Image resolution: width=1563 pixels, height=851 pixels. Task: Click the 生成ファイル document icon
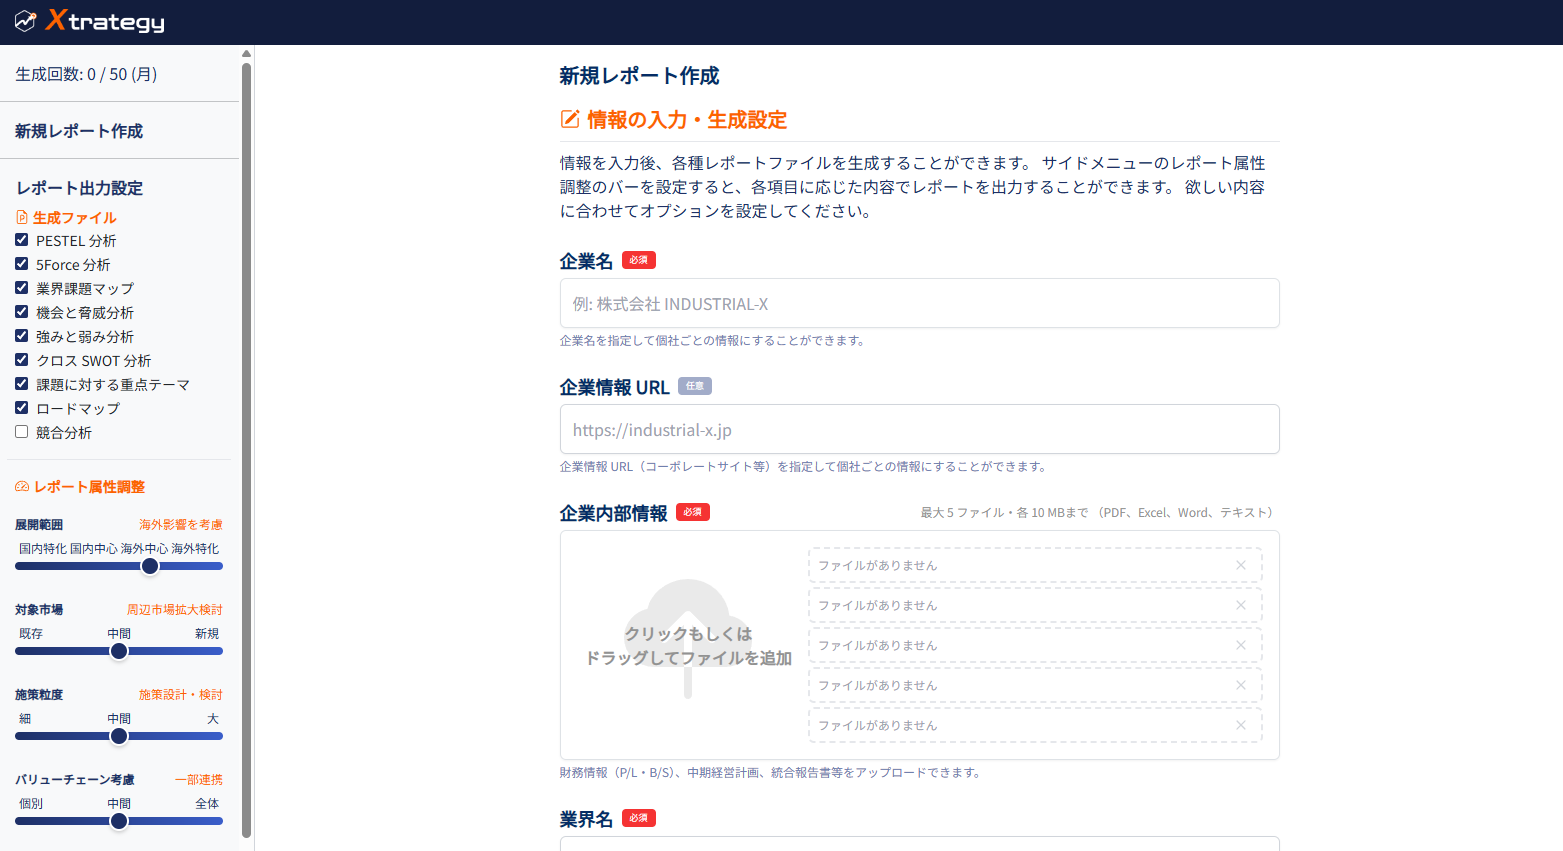pyautogui.click(x=22, y=217)
